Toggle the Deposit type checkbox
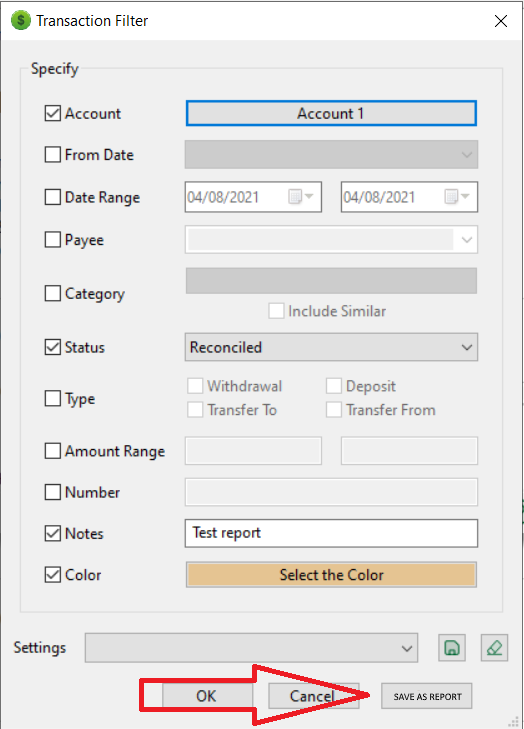The width and height of the screenshot is (524, 729). click(x=333, y=385)
